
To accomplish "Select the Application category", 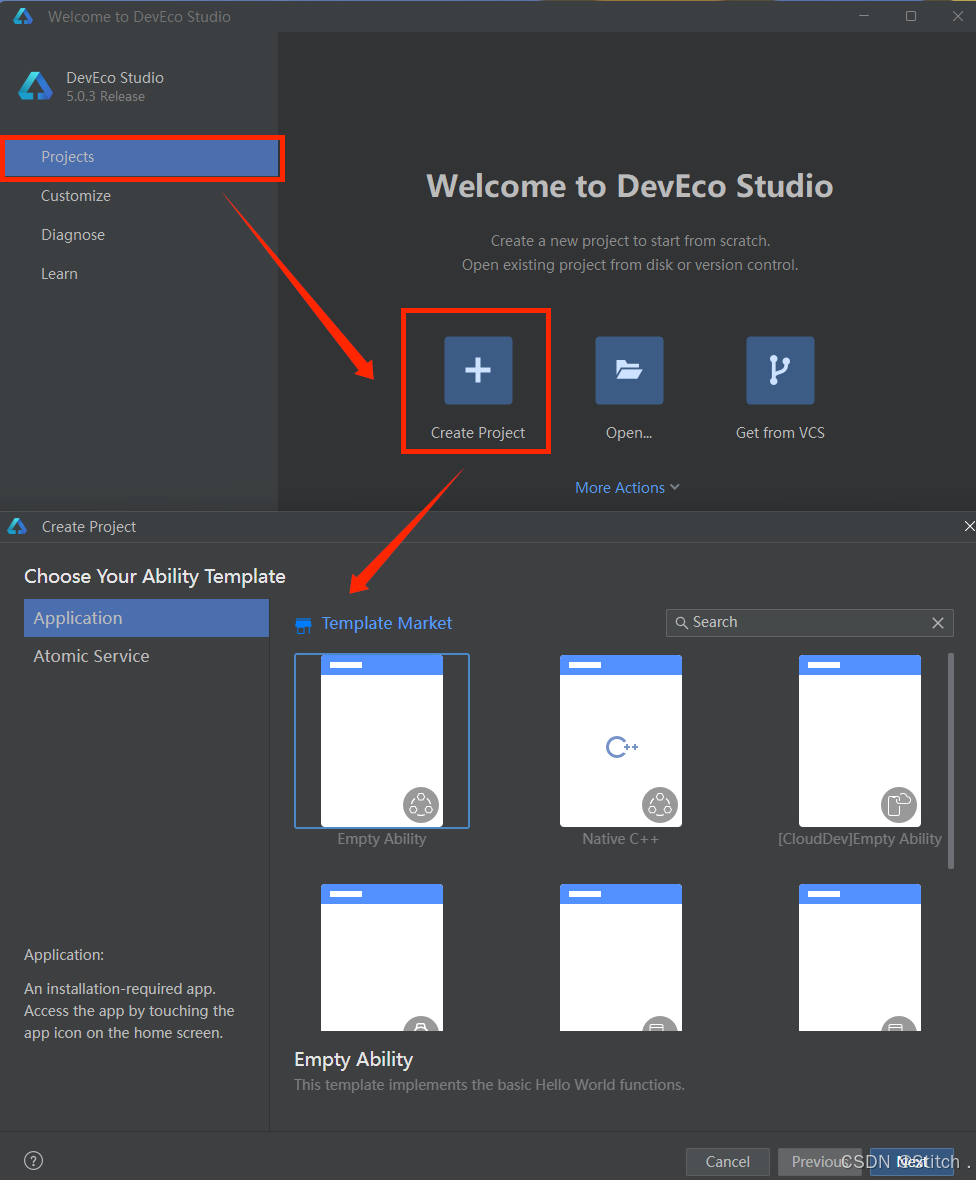I will point(146,618).
